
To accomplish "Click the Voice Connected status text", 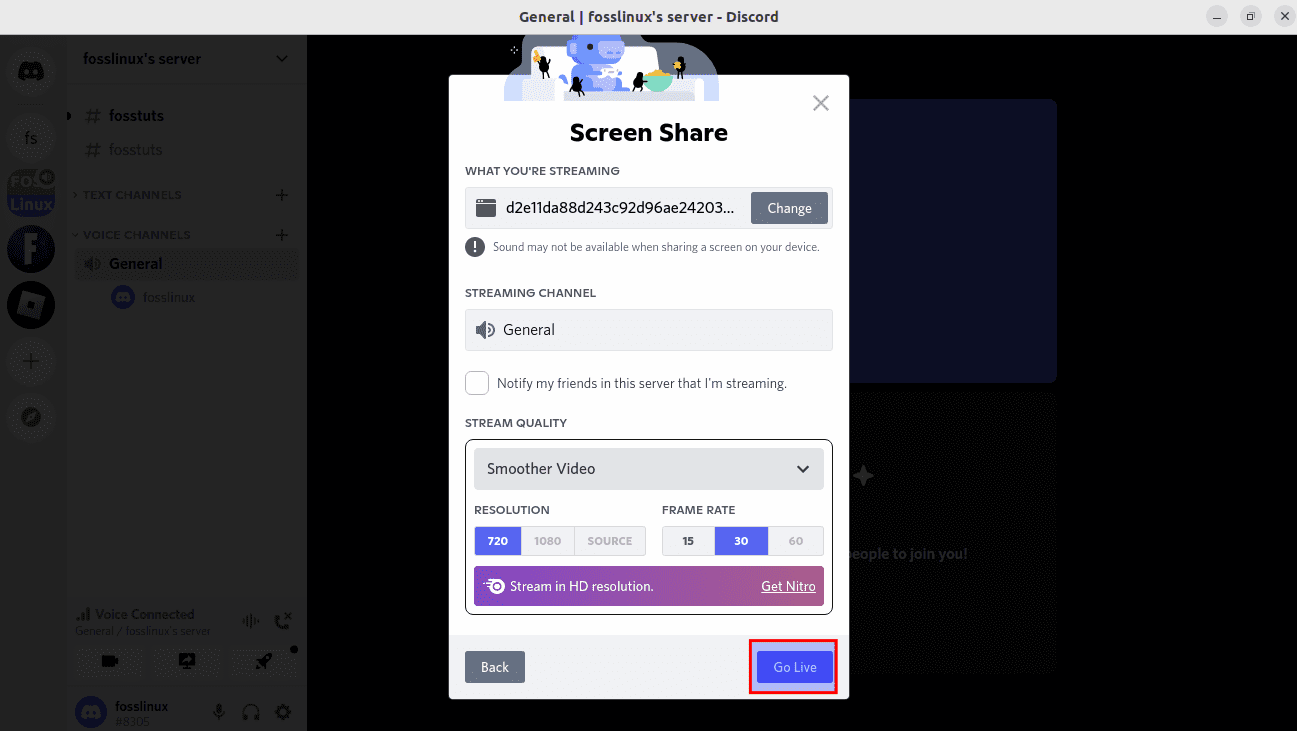I will click(145, 614).
